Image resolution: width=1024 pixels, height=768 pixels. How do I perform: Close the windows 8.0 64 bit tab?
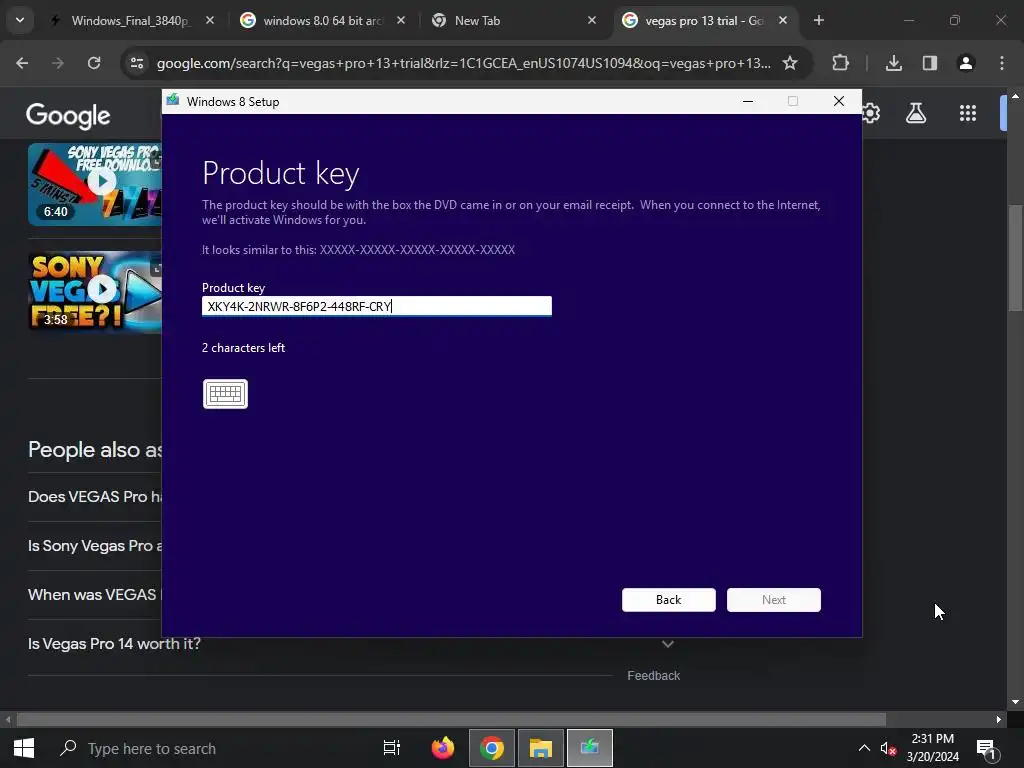point(401,21)
